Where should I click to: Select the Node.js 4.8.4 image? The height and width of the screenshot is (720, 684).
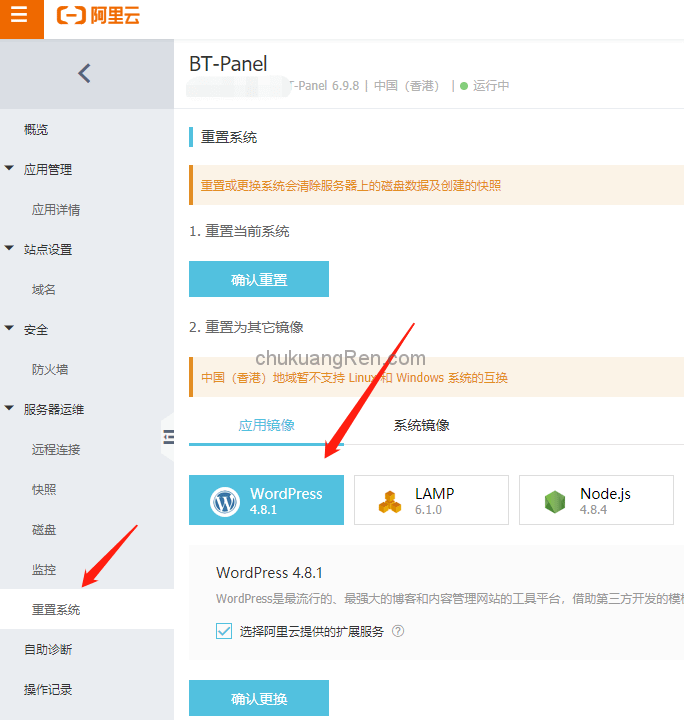596,500
